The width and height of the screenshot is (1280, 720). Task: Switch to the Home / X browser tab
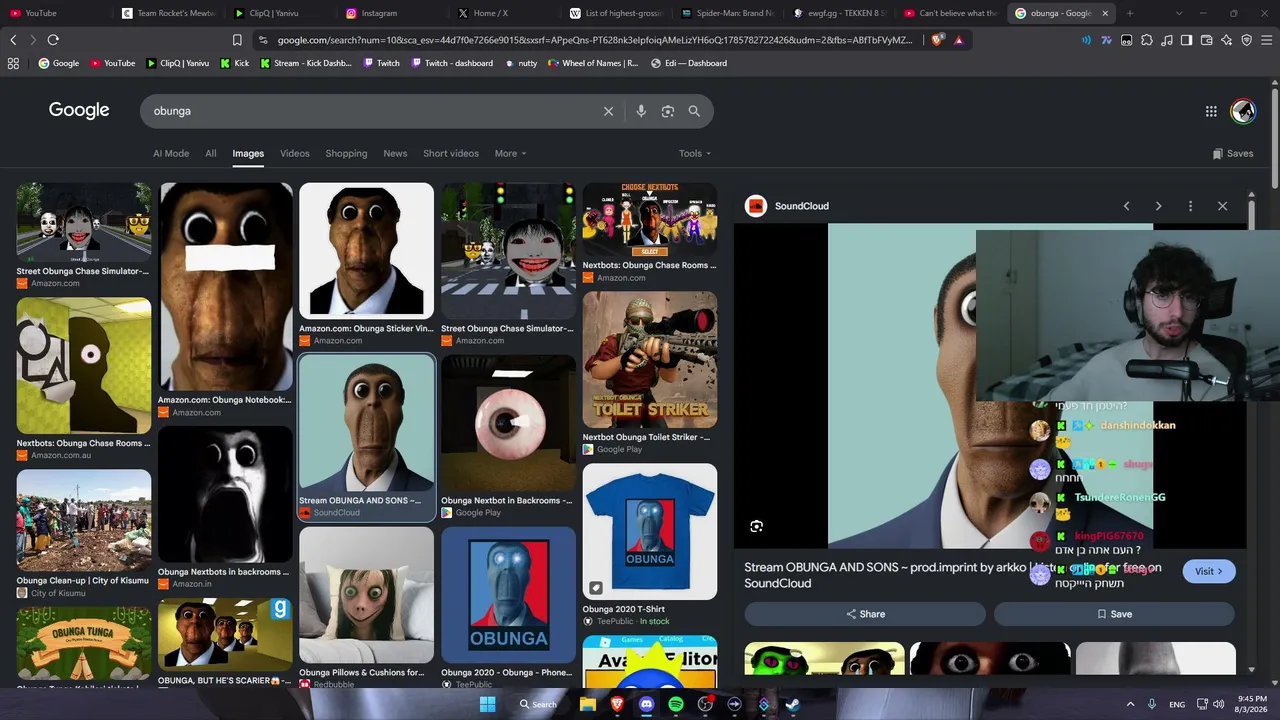[x=503, y=13]
